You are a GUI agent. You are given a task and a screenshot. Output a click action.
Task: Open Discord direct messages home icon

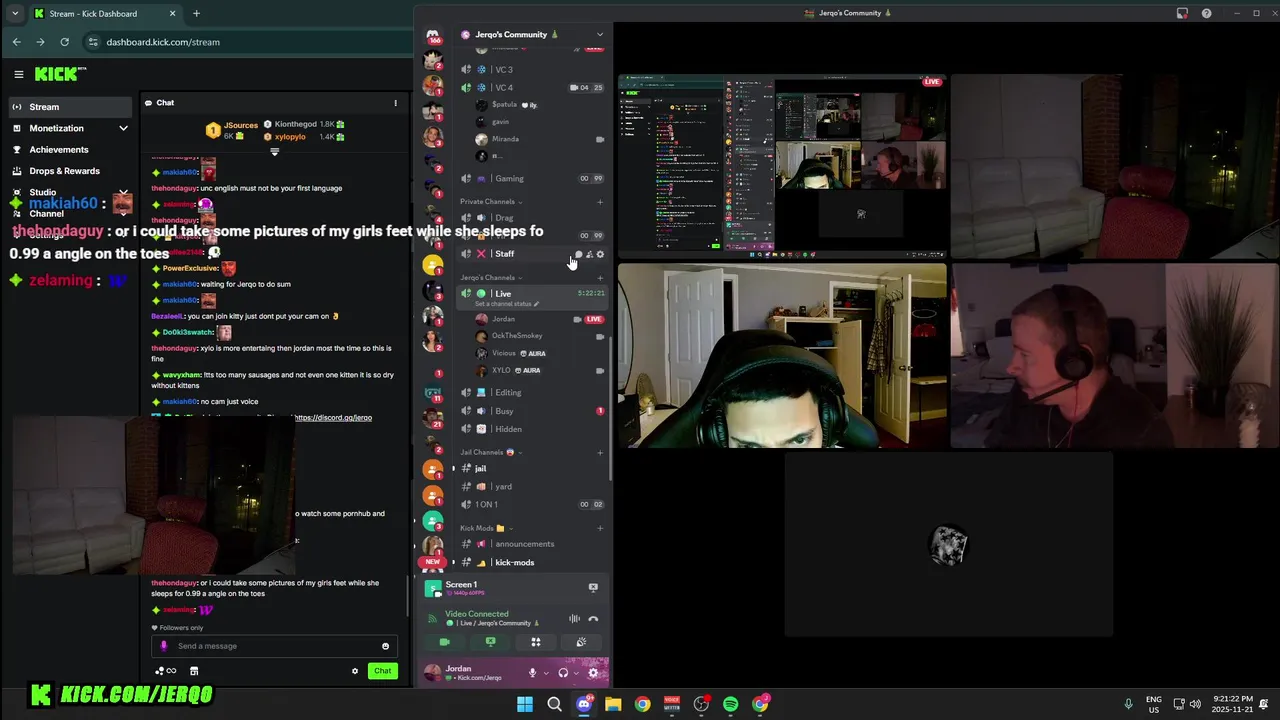433,35
